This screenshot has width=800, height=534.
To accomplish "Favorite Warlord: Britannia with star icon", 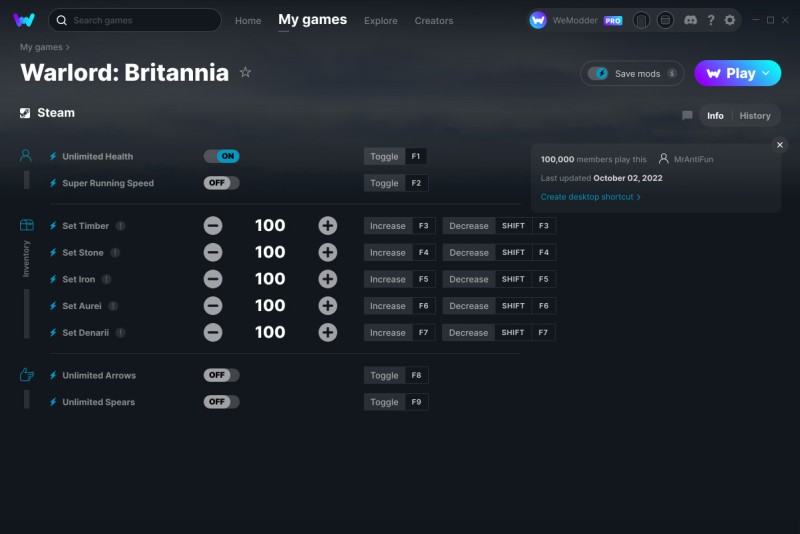I will tap(245, 72).
